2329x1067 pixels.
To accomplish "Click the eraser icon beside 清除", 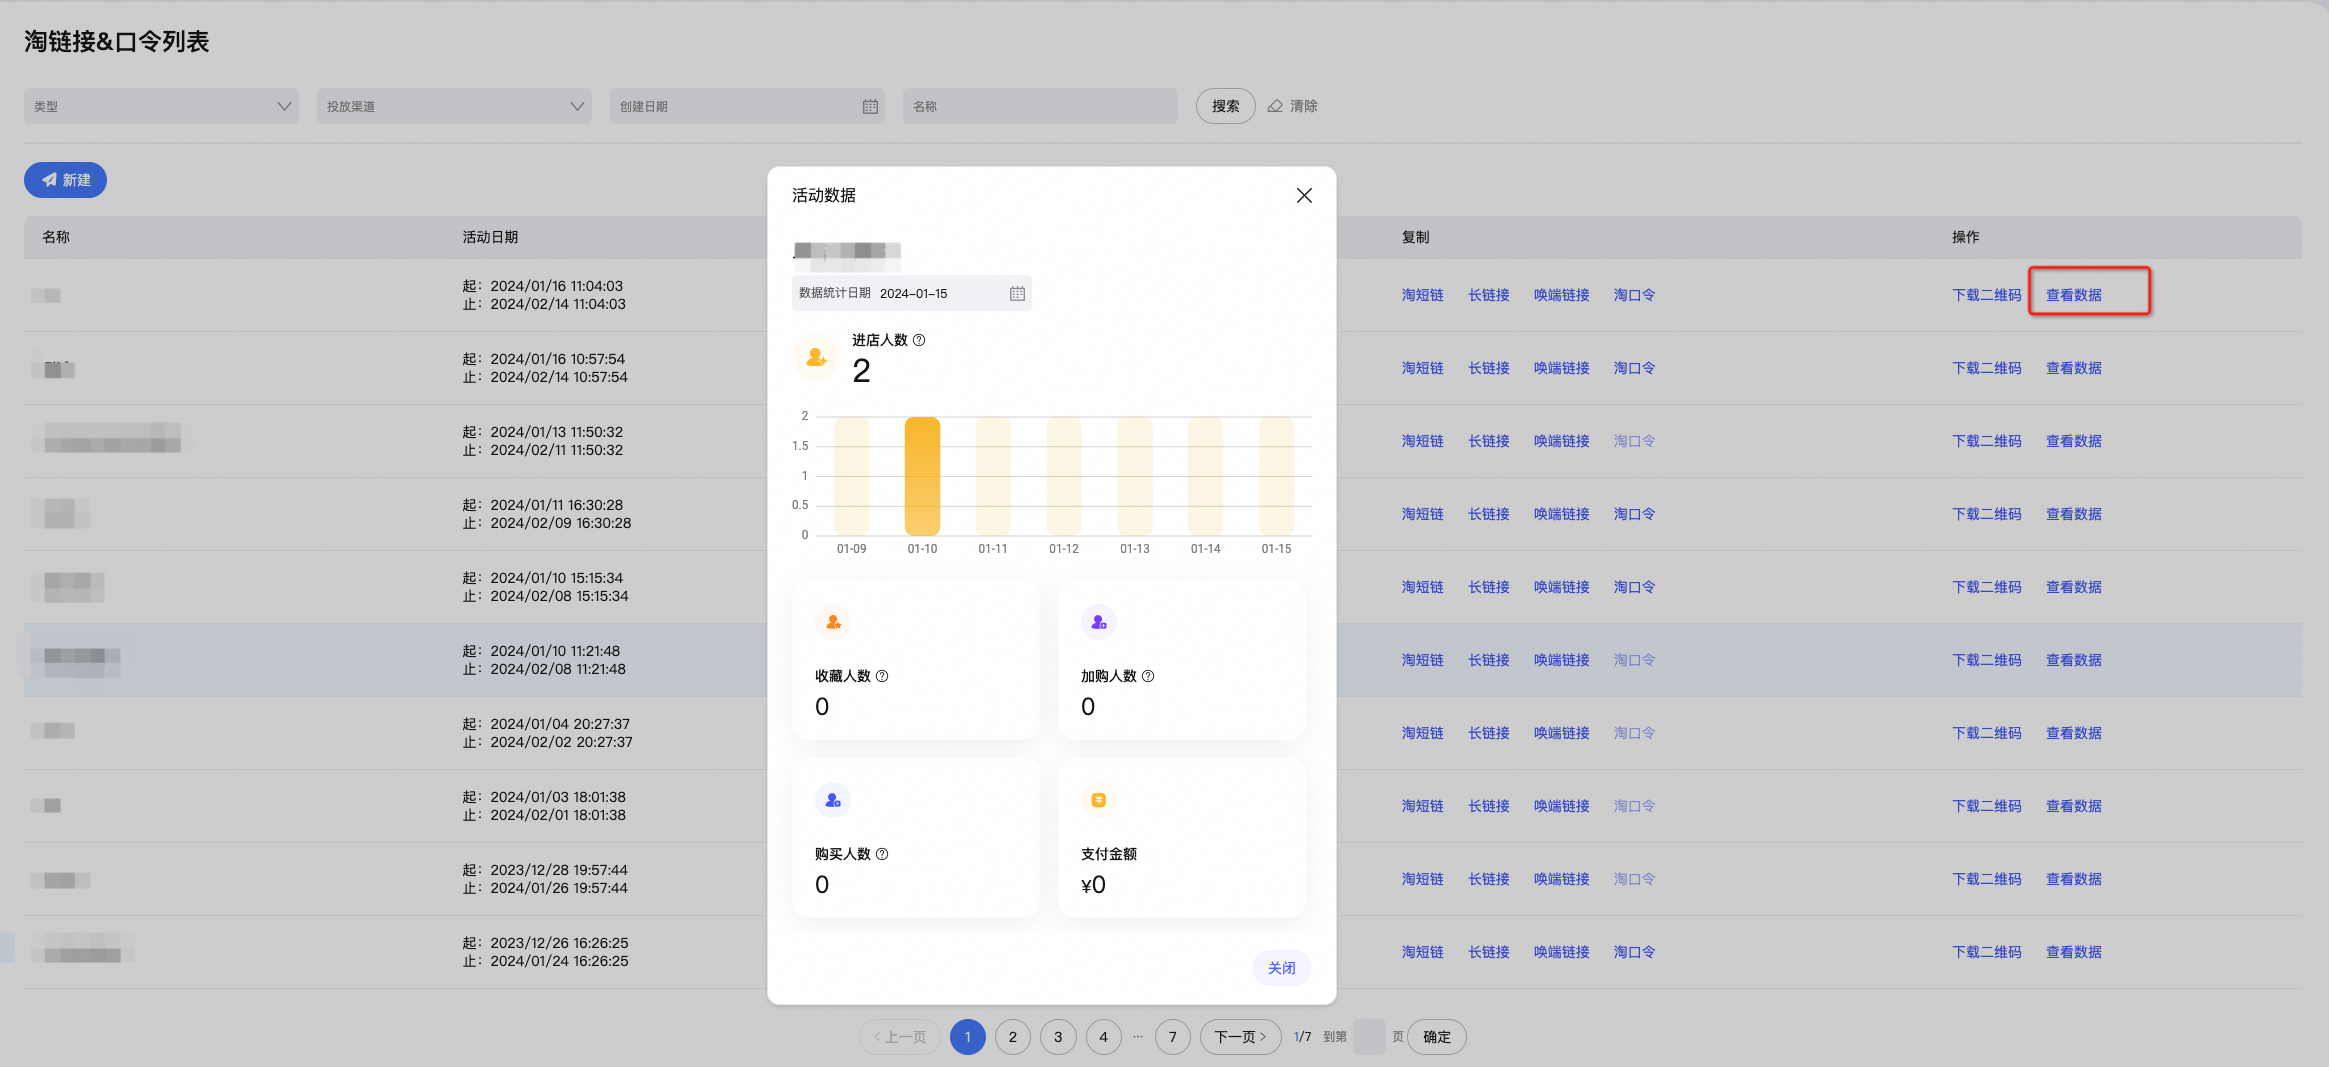I will pos(1275,106).
